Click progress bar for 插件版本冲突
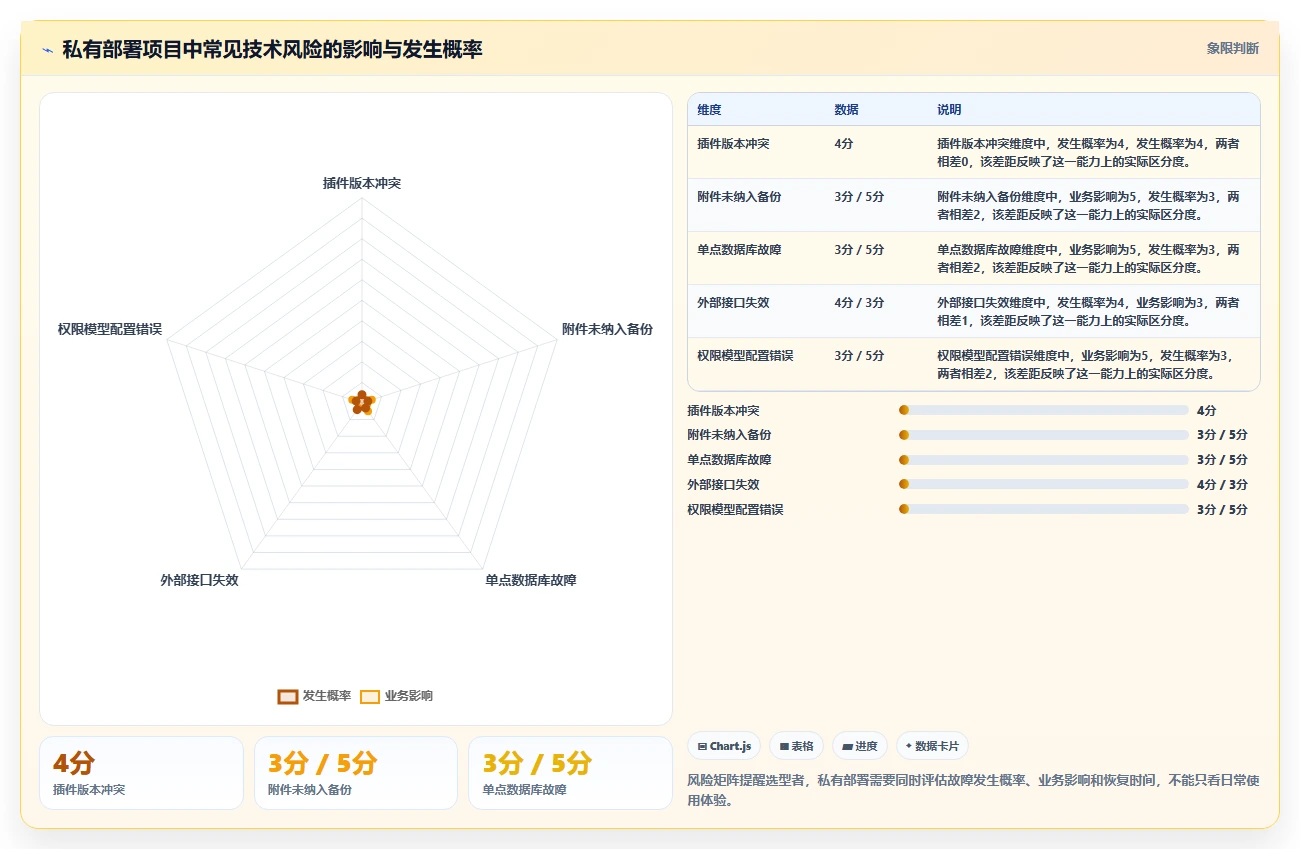This screenshot has width=1300, height=849. click(x=1044, y=410)
